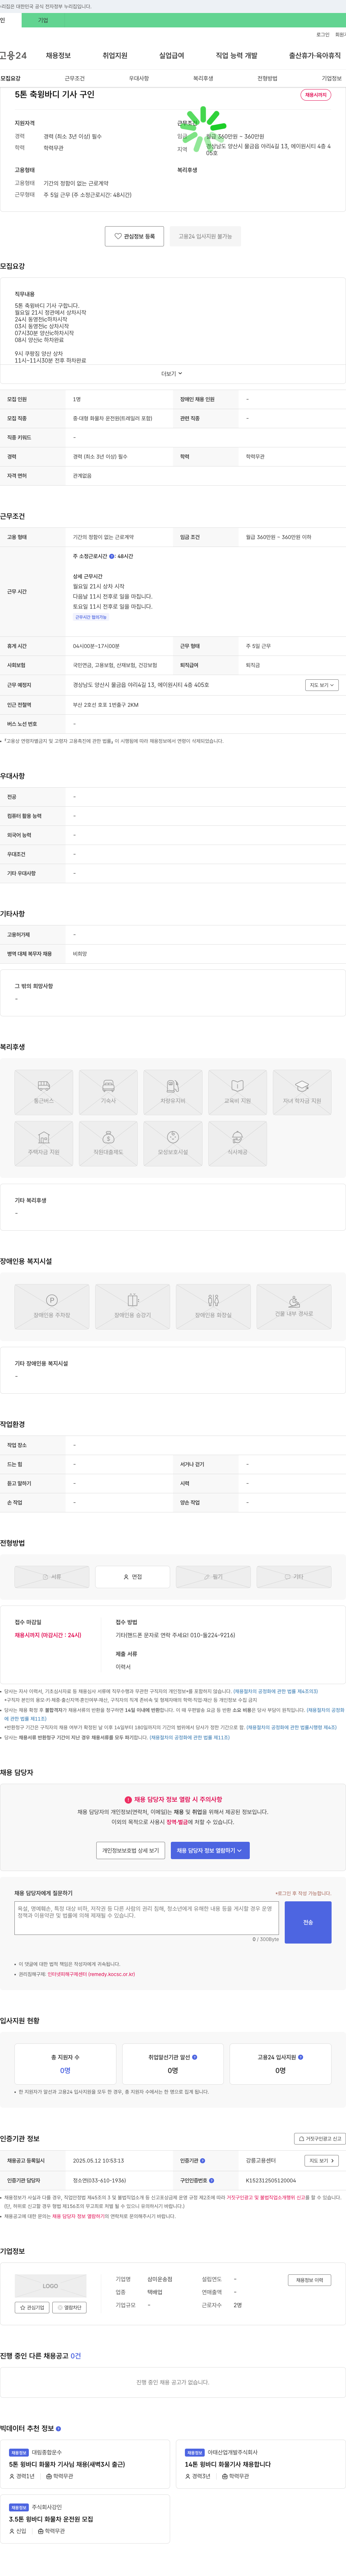Click the 개인정보보호법 상세 보기 button
The height and width of the screenshot is (2576, 346).
pos(131,1850)
